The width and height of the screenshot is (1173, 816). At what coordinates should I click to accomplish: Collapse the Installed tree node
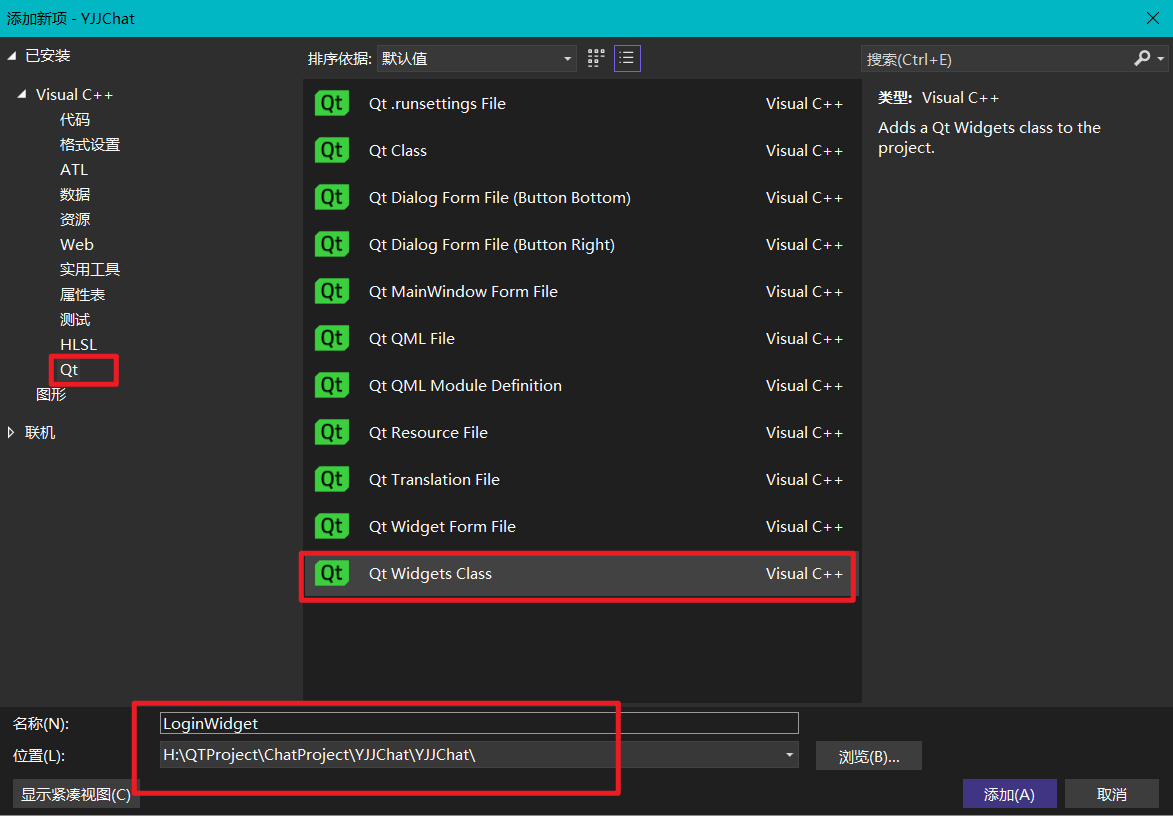click(11, 55)
